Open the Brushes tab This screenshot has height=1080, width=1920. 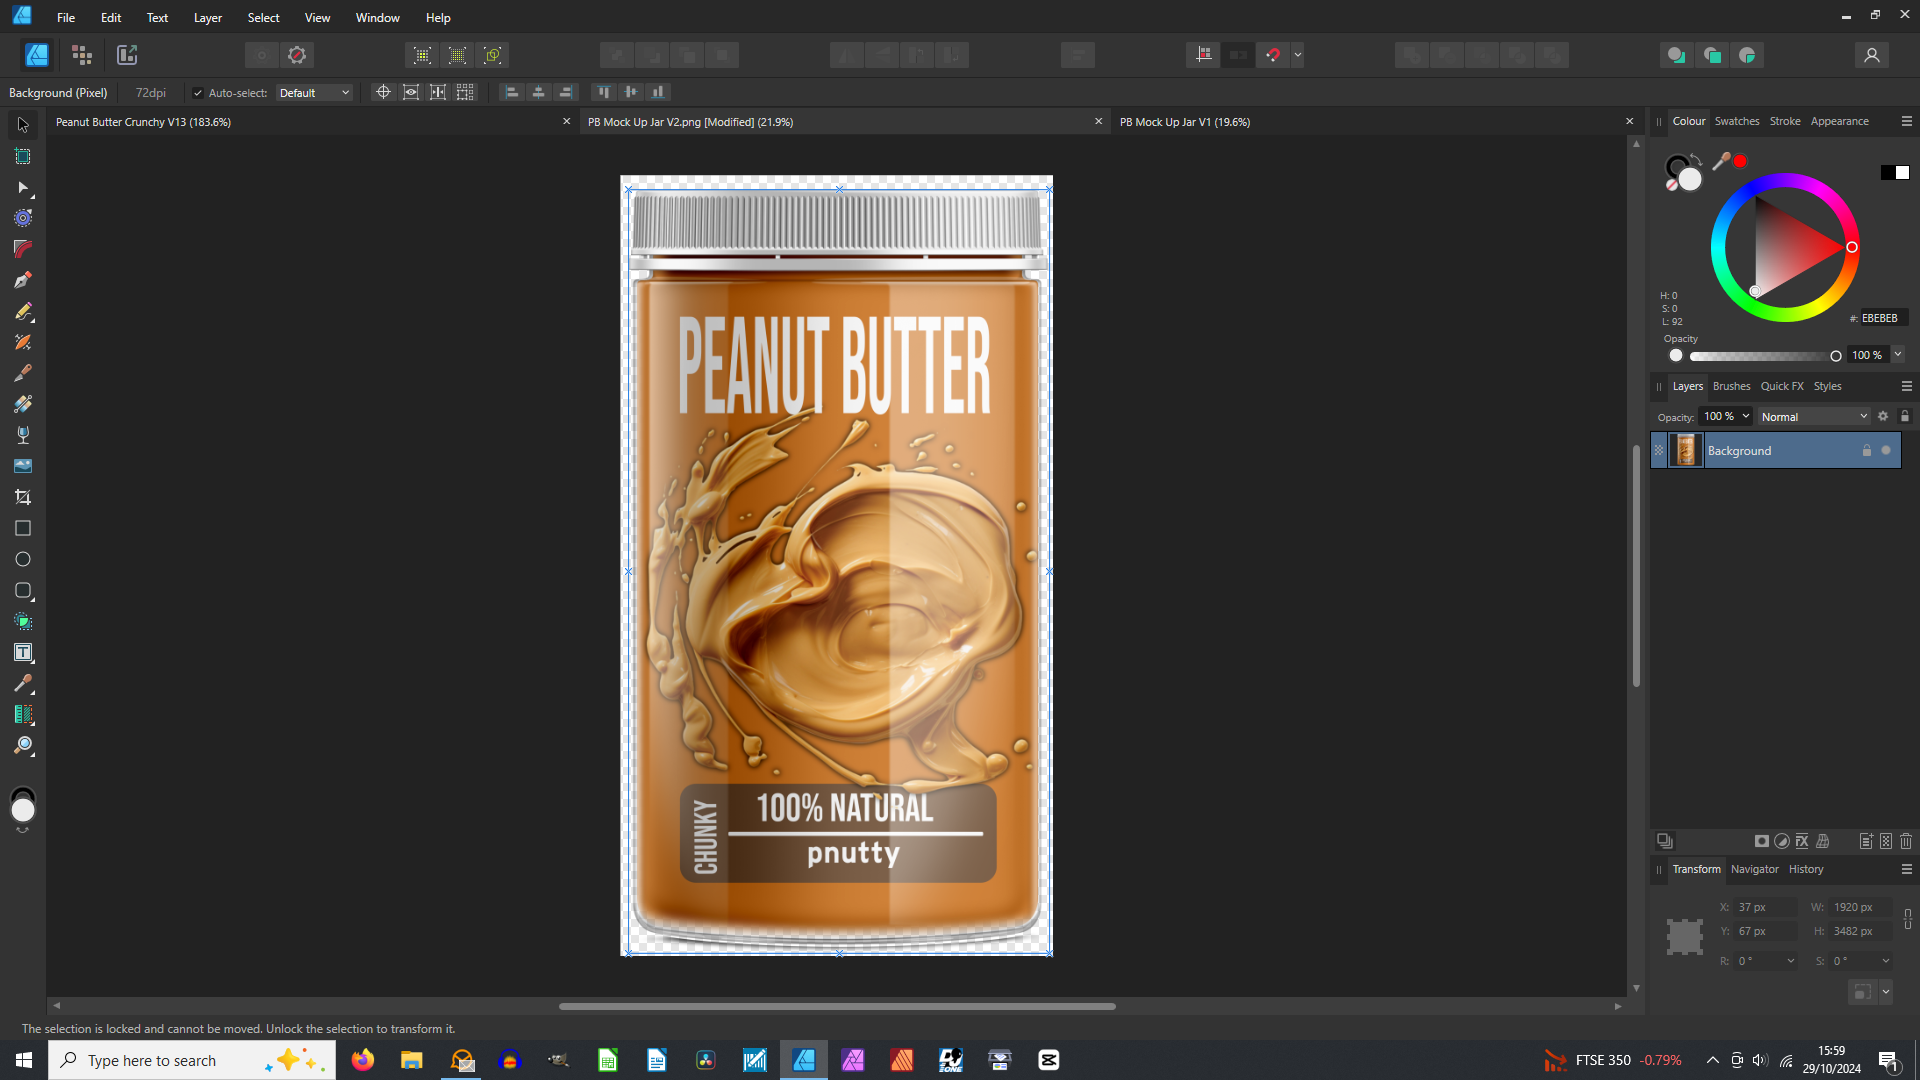point(1732,386)
